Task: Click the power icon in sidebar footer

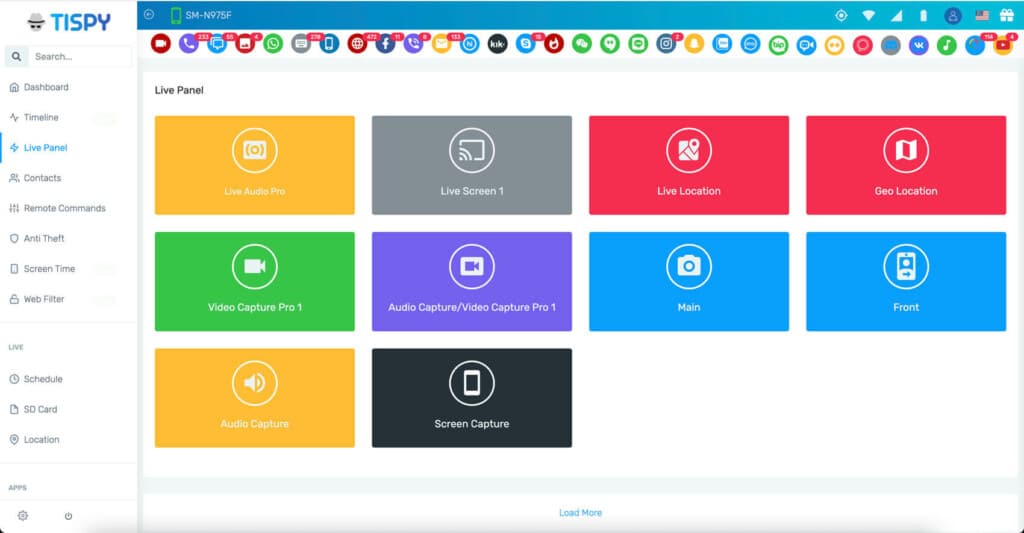Action: (x=68, y=516)
